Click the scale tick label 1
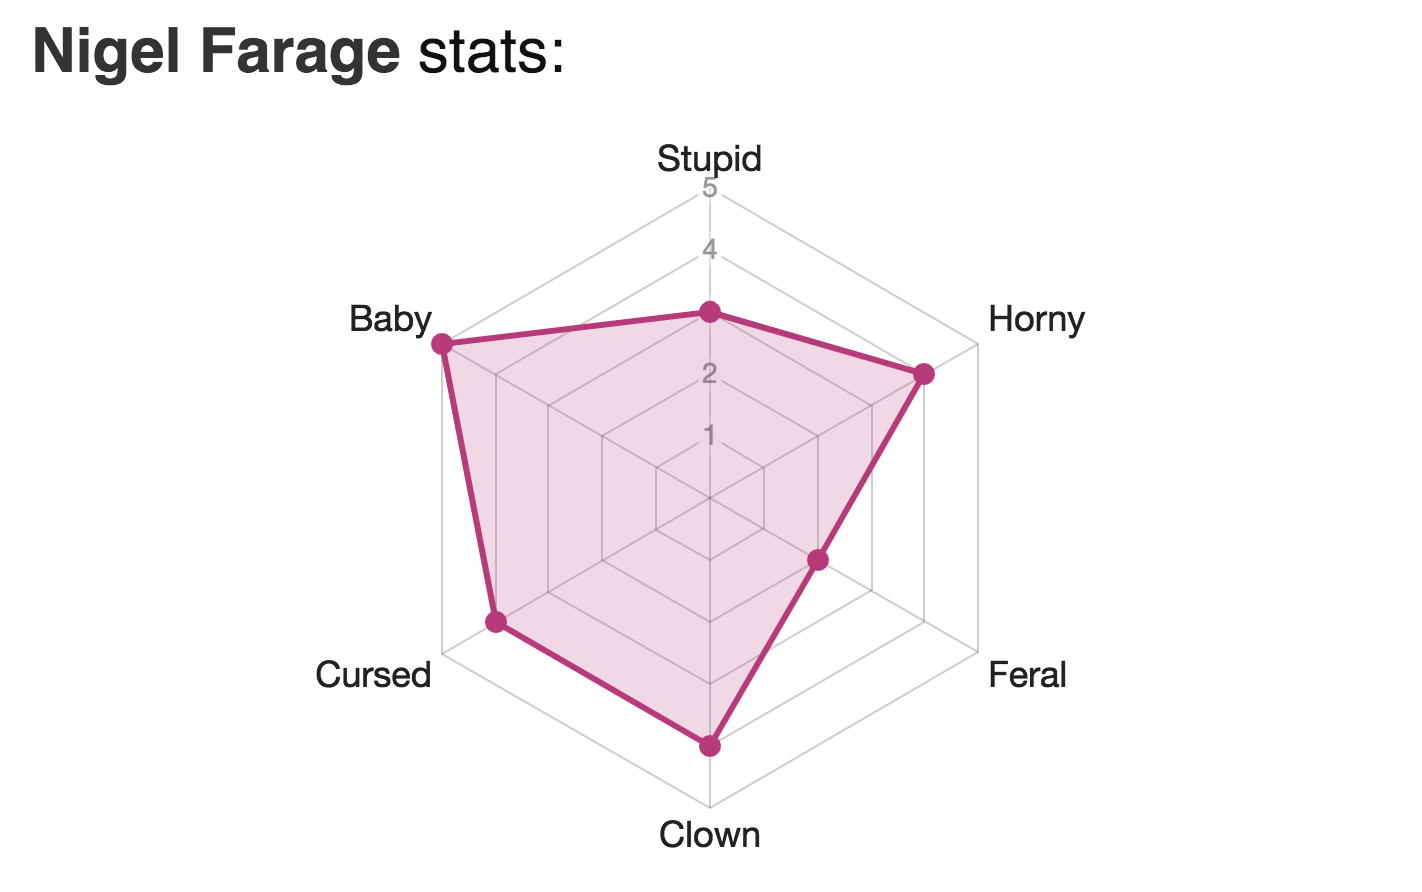This screenshot has height=892, width=1422. (x=709, y=435)
